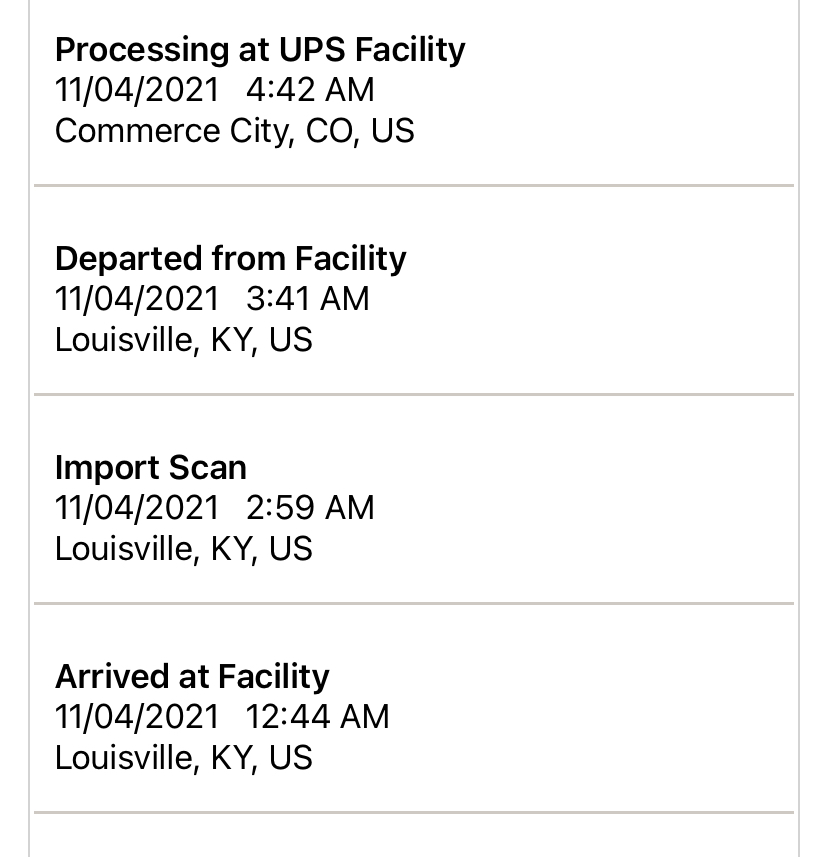Viewport: 828px width, 857px height.
Task: Click the 11/04/2021 2:59 AM timestamp
Action: point(215,508)
